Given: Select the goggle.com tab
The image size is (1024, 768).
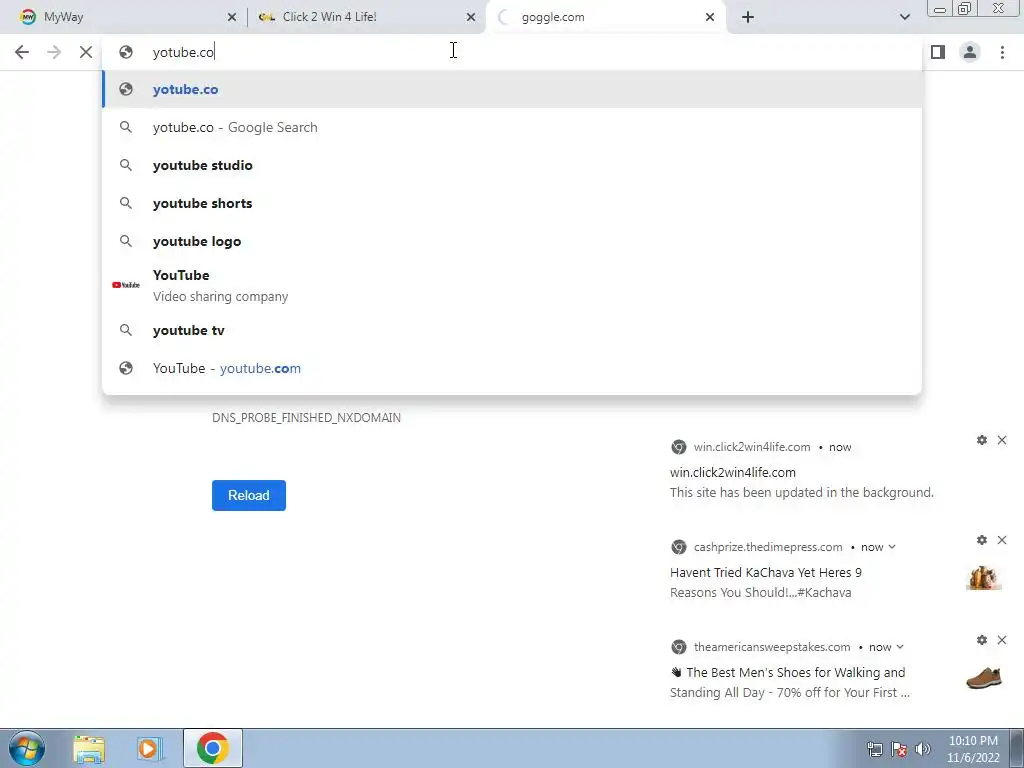Looking at the screenshot, I should pyautogui.click(x=606, y=17).
